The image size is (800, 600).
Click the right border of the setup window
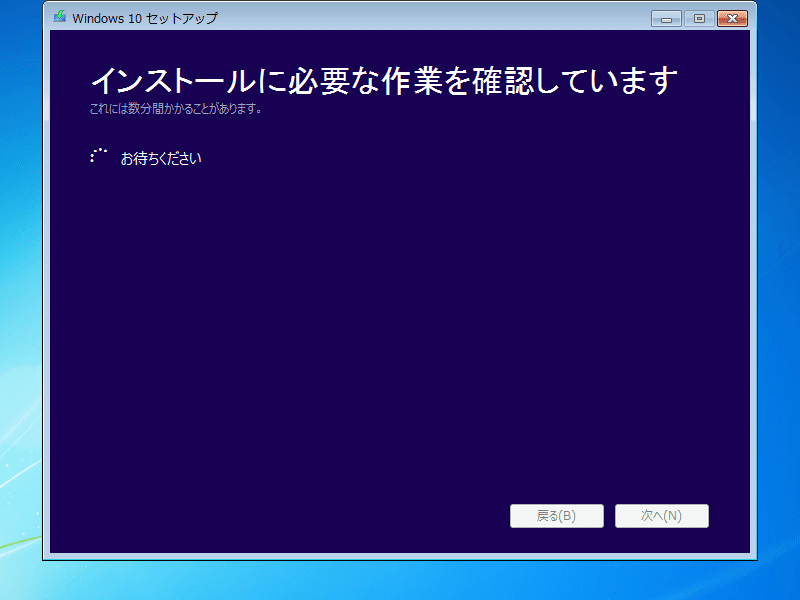753,300
